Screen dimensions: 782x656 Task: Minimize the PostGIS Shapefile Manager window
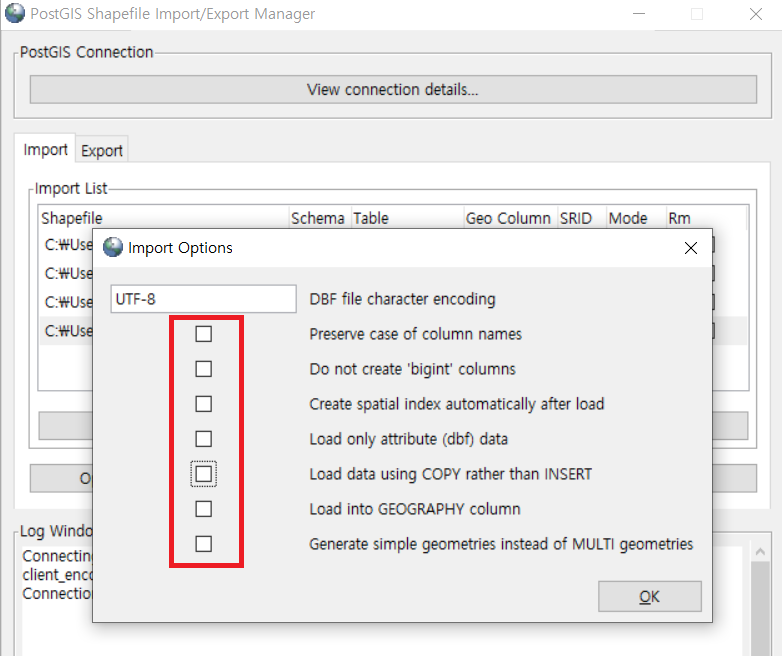point(639,14)
